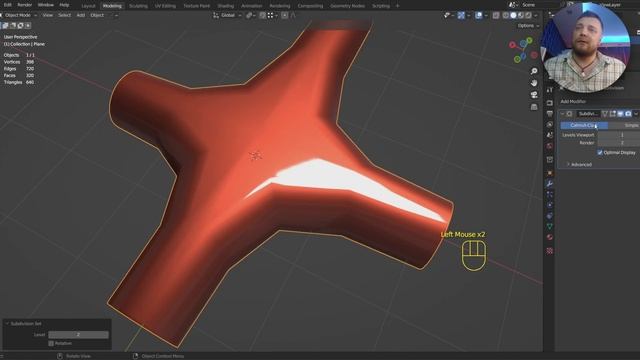Image resolution: width=640 pixels, height=360 pixels.
Task: Open the viewport View menu
Action: coord(48,15)
